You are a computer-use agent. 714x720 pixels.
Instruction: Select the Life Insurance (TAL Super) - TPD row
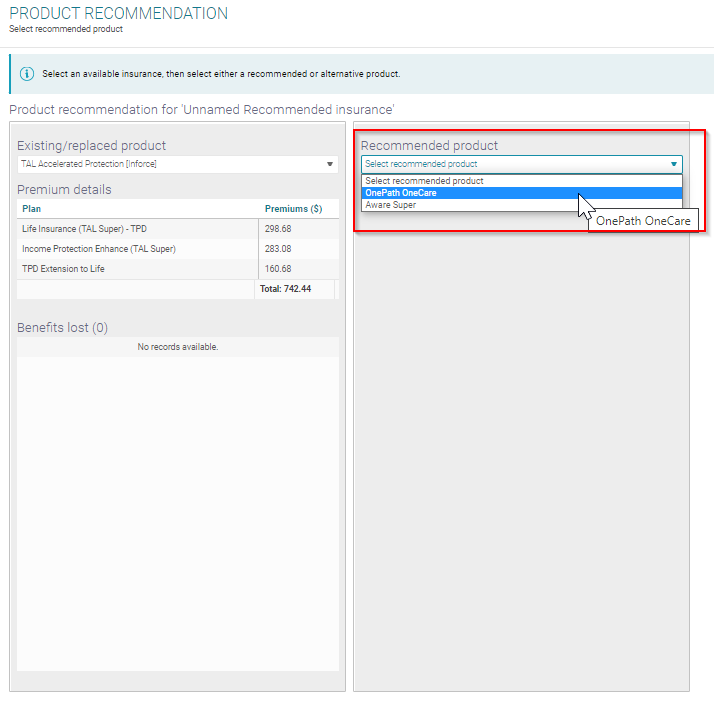click(178, 229)
